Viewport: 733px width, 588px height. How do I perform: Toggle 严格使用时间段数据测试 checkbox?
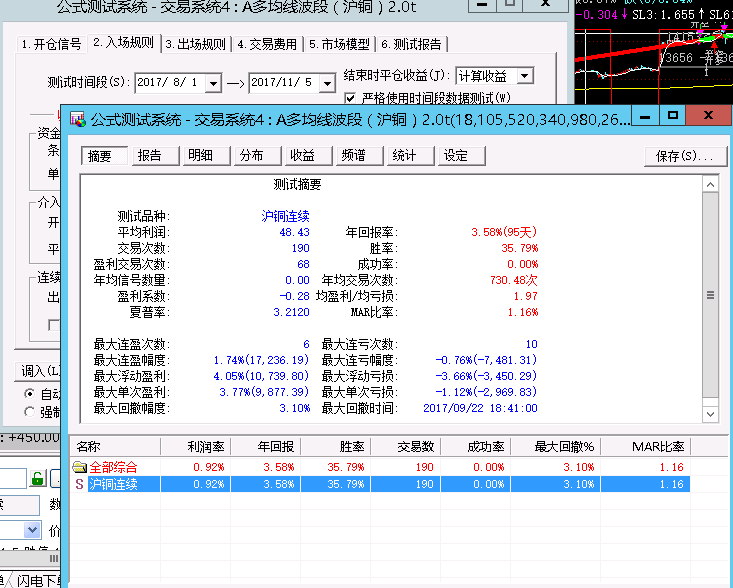(x=350, y=98)
